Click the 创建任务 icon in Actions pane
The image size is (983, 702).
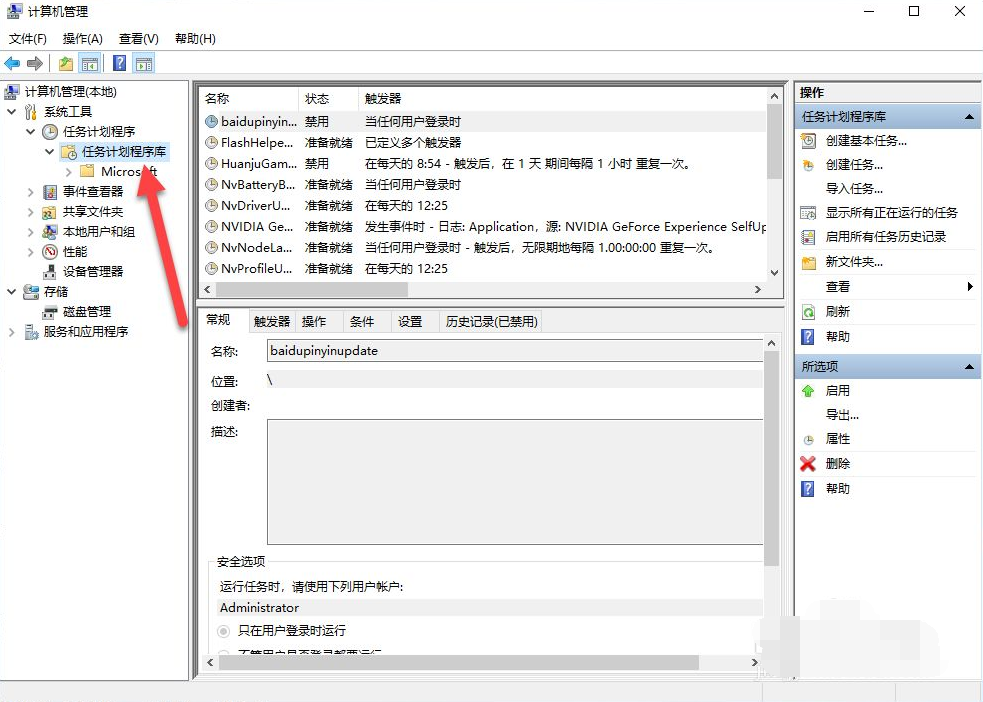click(808, 164)
